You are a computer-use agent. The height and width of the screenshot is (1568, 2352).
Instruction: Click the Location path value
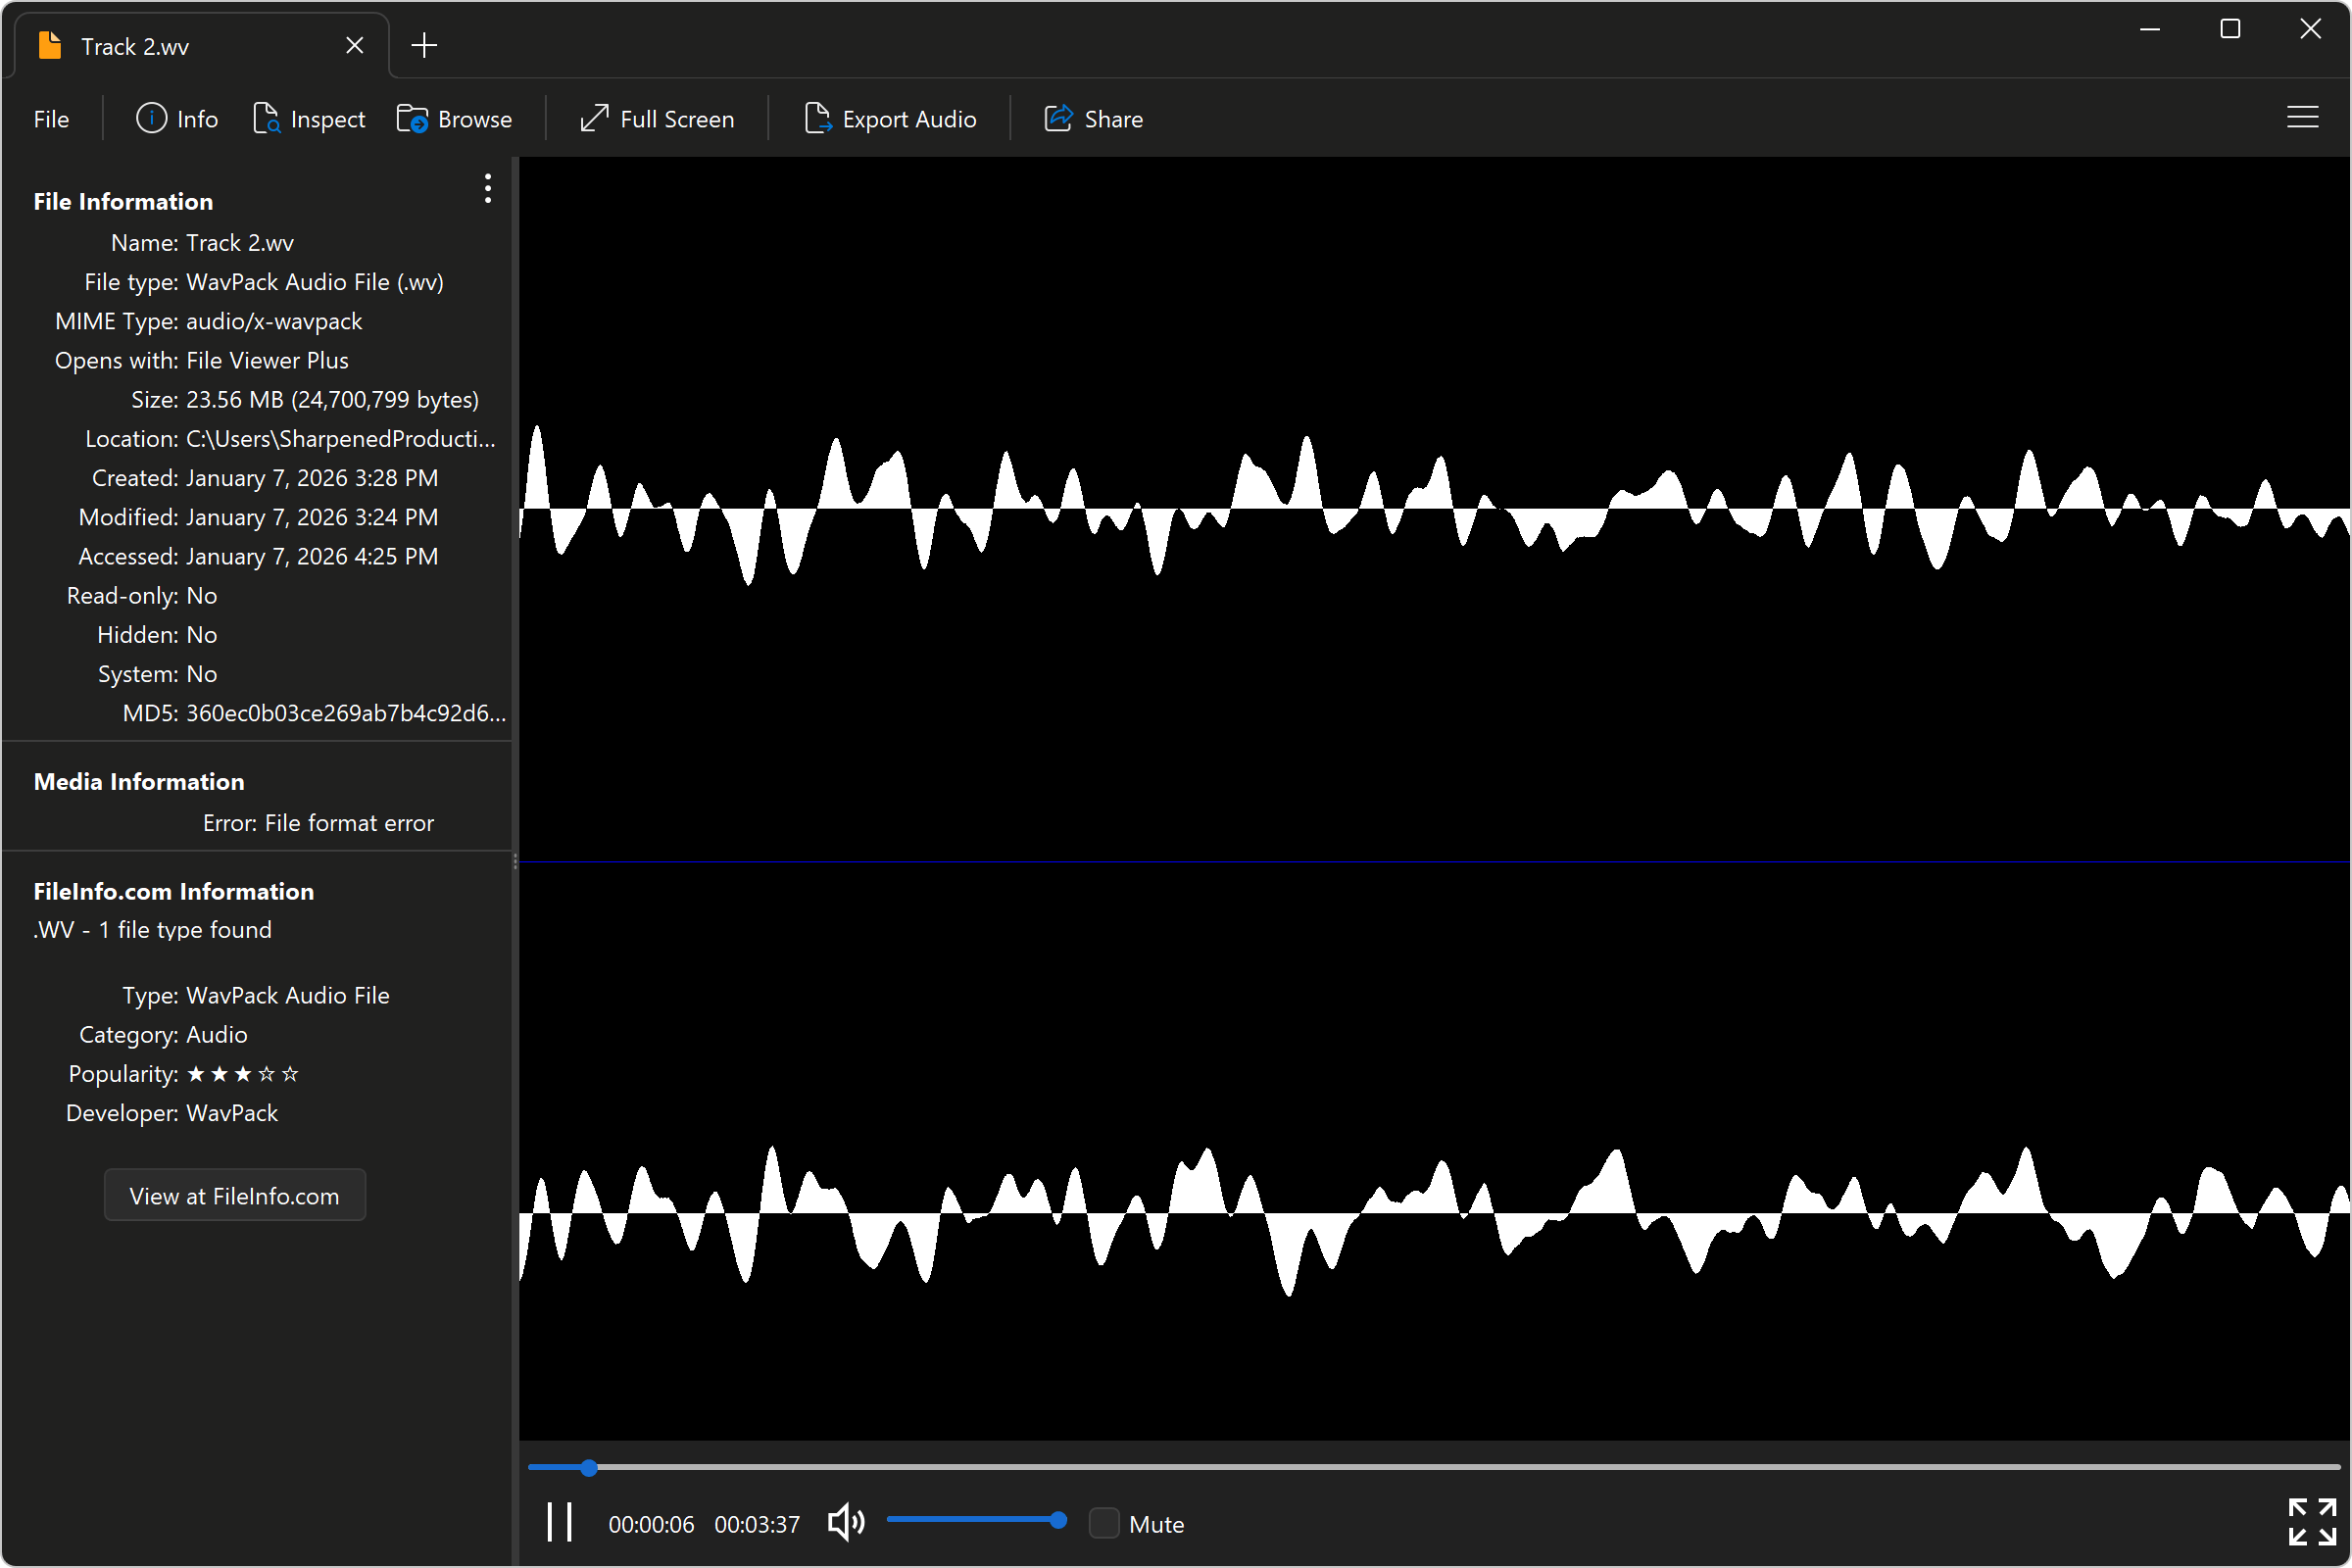click(x=341, y=439)
